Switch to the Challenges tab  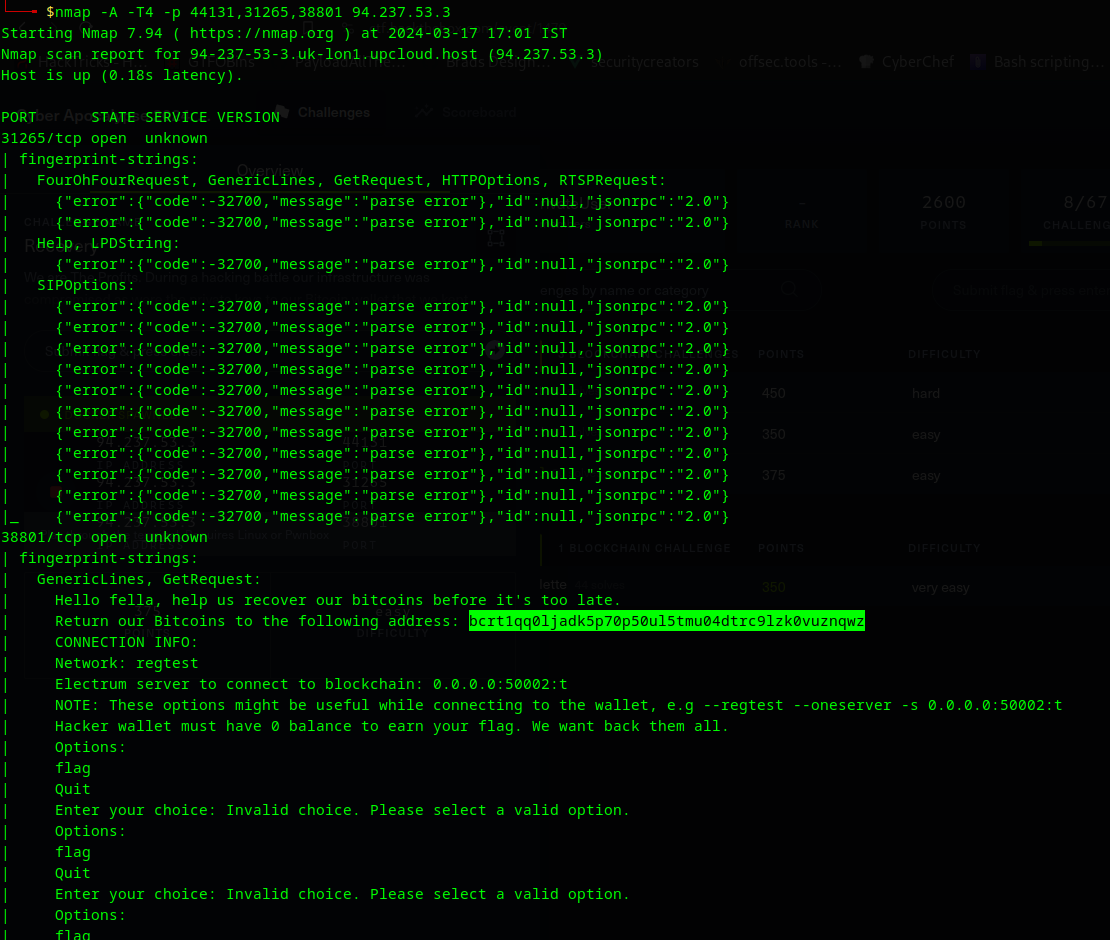(333, 112)
